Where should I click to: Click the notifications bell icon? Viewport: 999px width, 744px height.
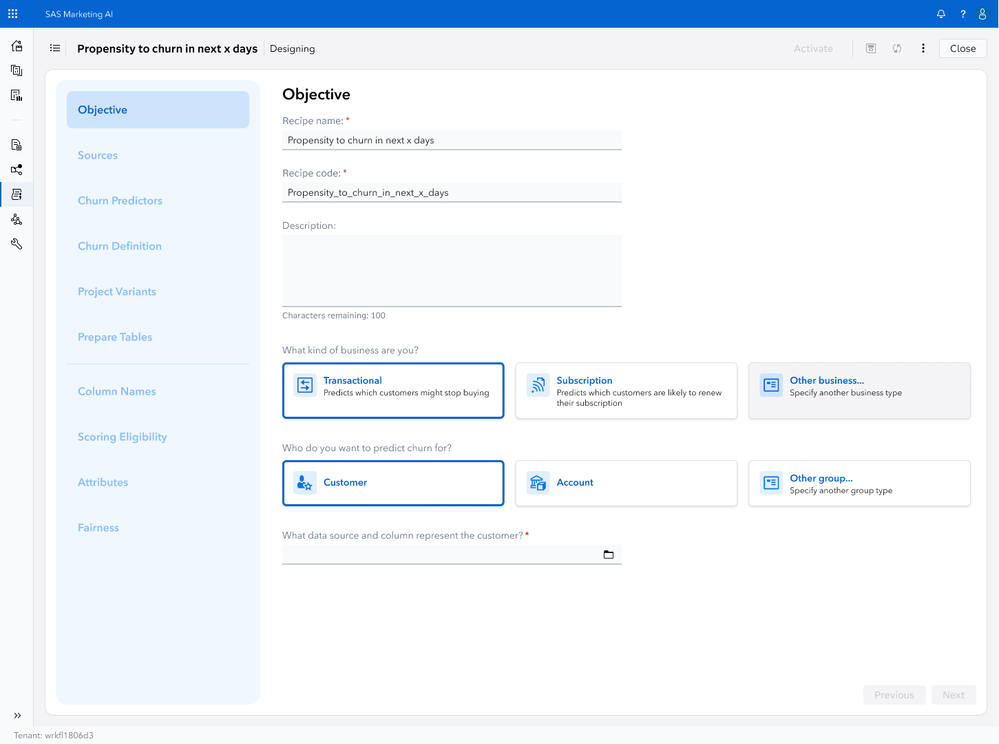(x=941, y=14)
